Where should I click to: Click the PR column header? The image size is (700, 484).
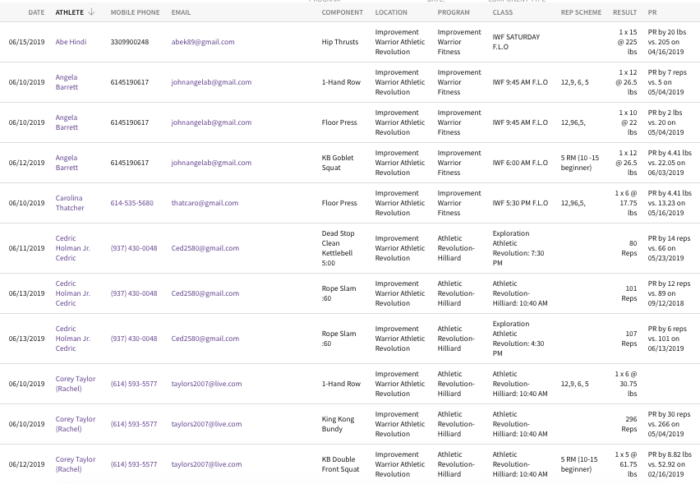click(x=652, y=13)
